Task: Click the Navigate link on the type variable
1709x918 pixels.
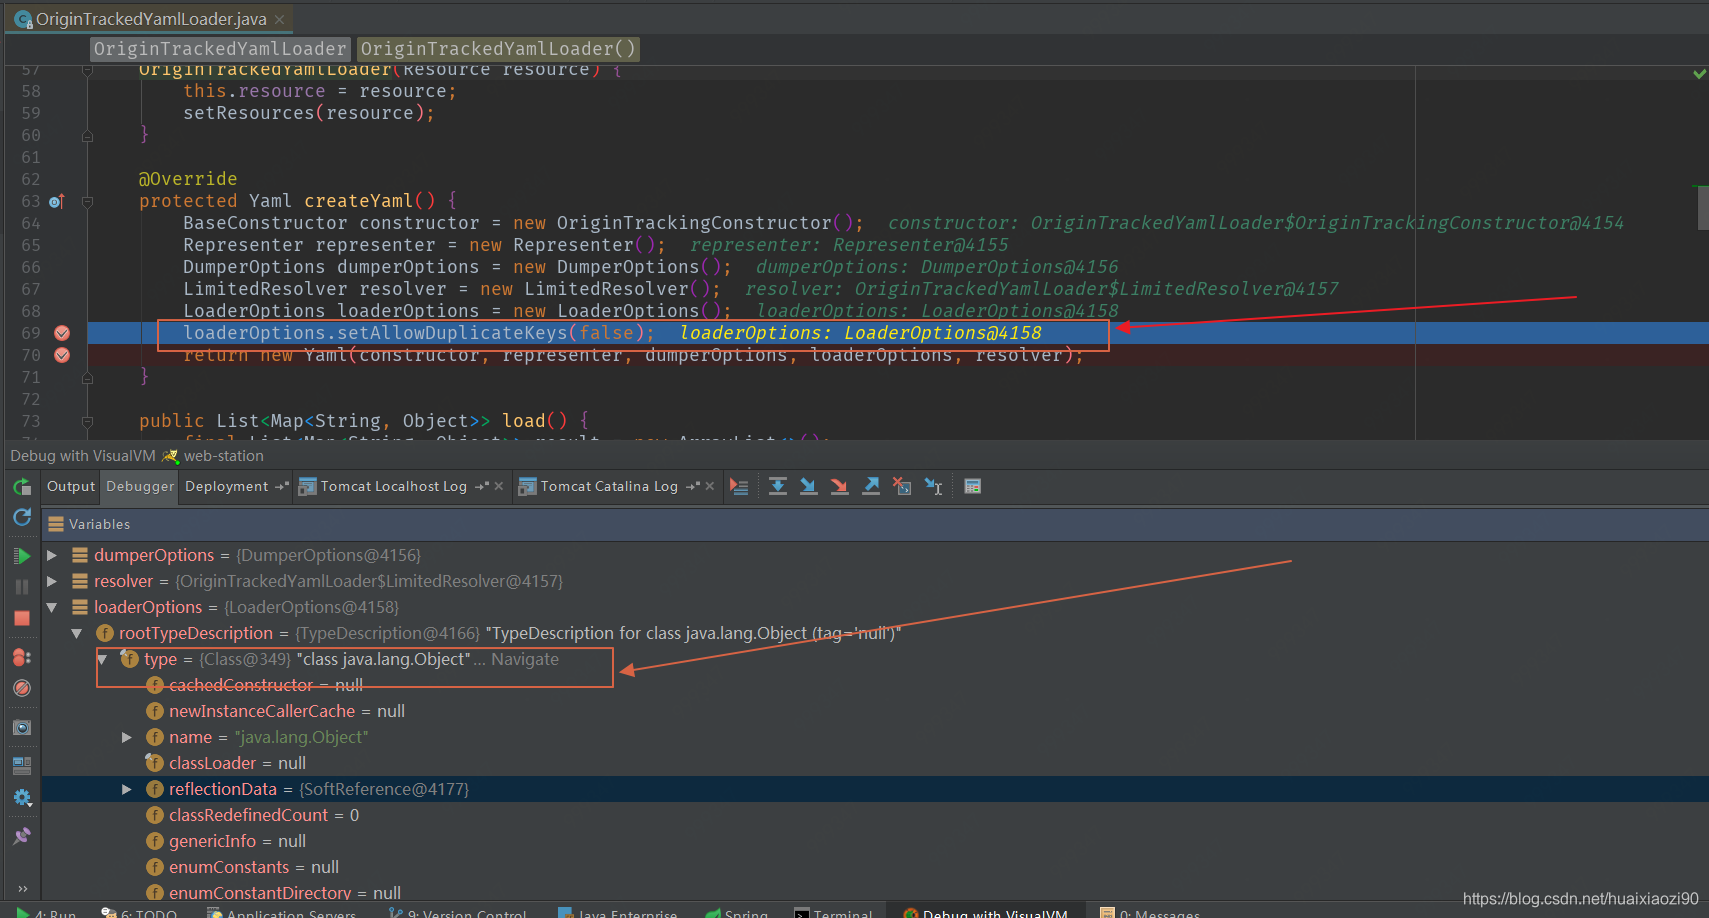Action: click(528, 659)
